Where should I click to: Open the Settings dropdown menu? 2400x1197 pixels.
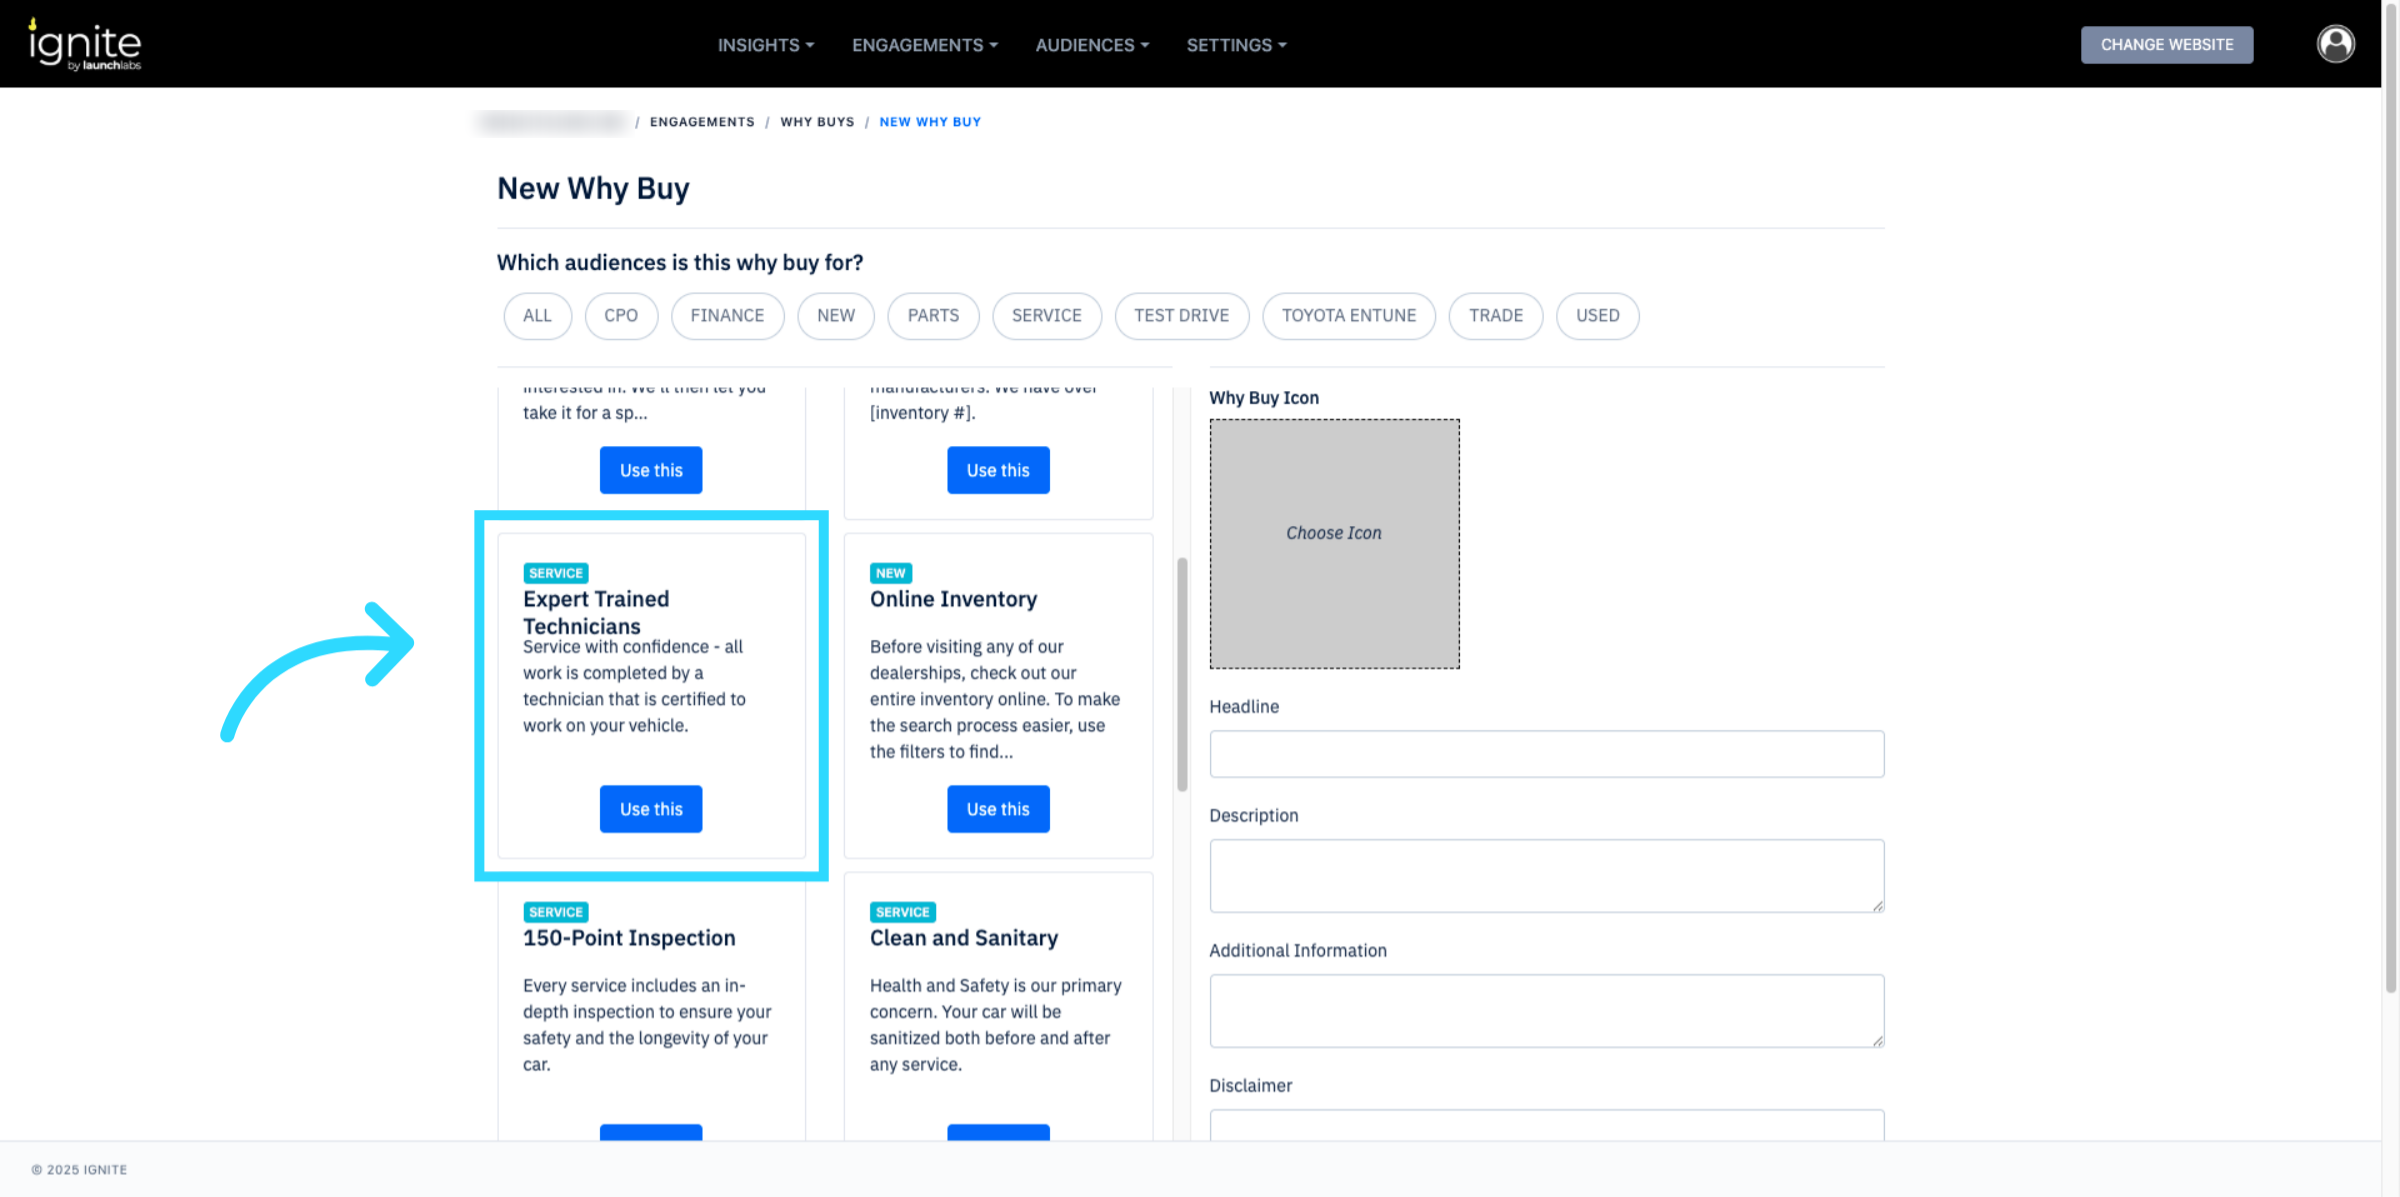point(1236,45)
